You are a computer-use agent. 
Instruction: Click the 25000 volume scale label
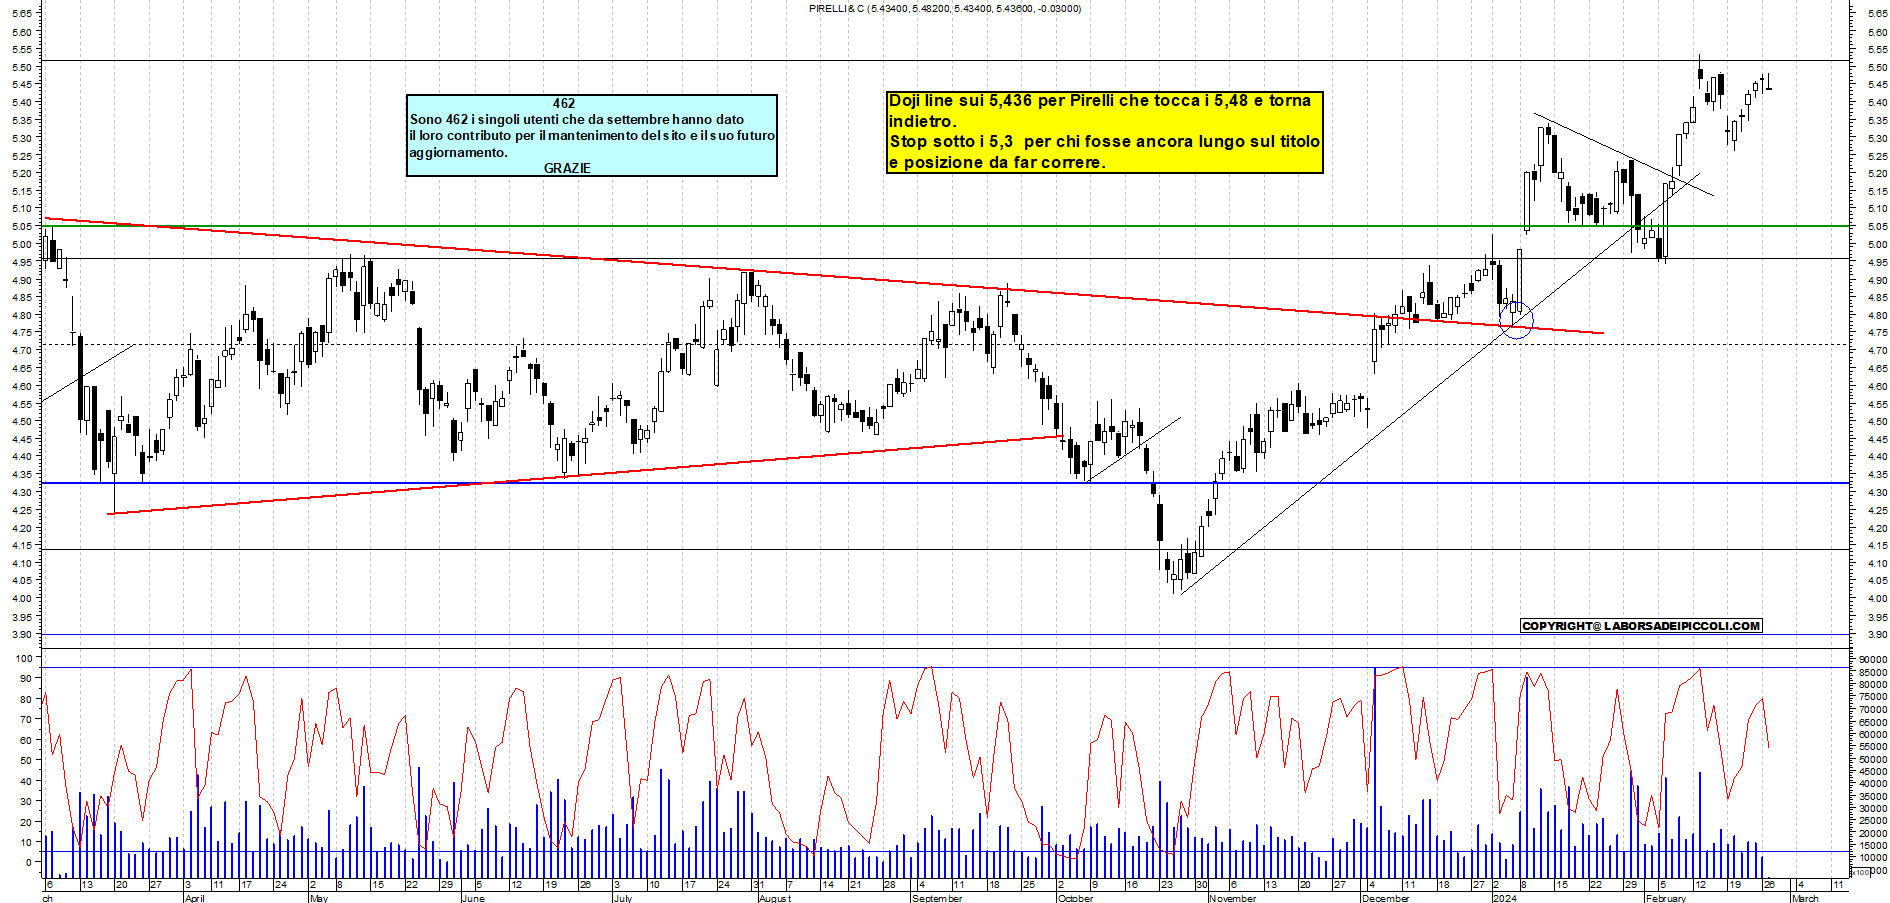(1873, 821)
